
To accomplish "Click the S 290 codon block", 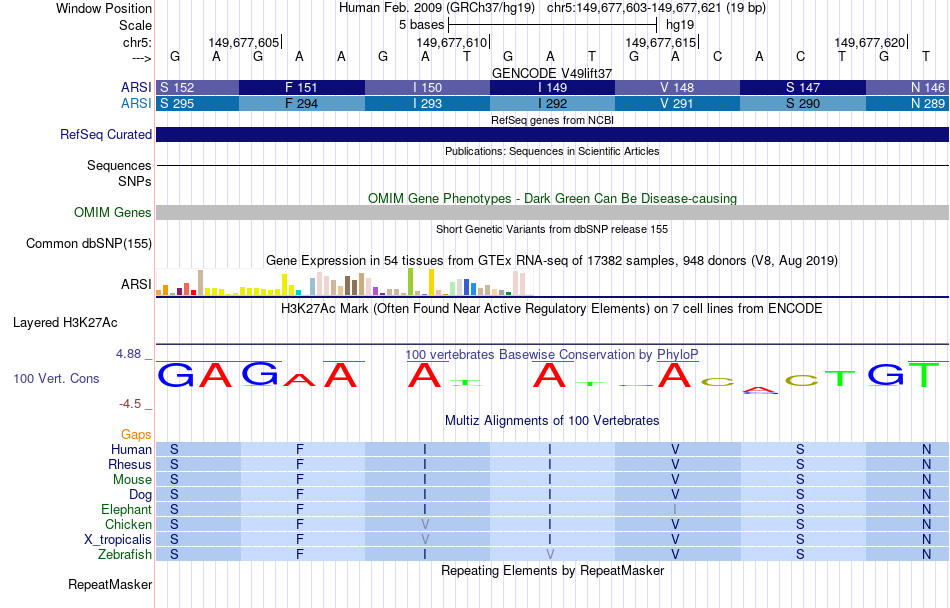I will [x=803, y=104].
